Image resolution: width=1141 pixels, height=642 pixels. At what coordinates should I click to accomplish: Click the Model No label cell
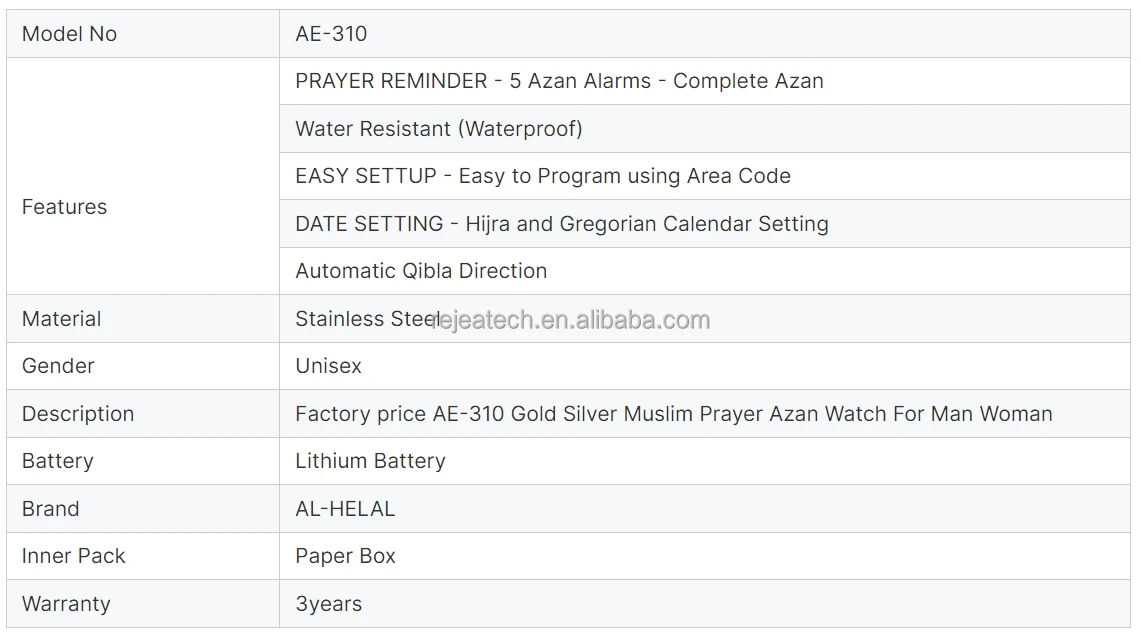click(143, 33)
